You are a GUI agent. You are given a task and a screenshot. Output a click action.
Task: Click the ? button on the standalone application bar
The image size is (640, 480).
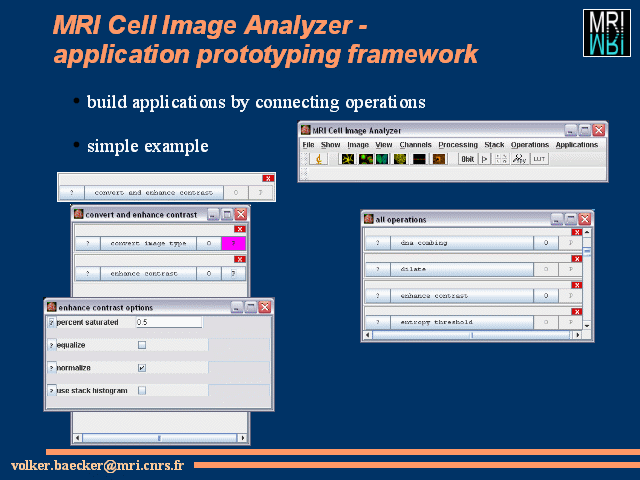[72, 192]
